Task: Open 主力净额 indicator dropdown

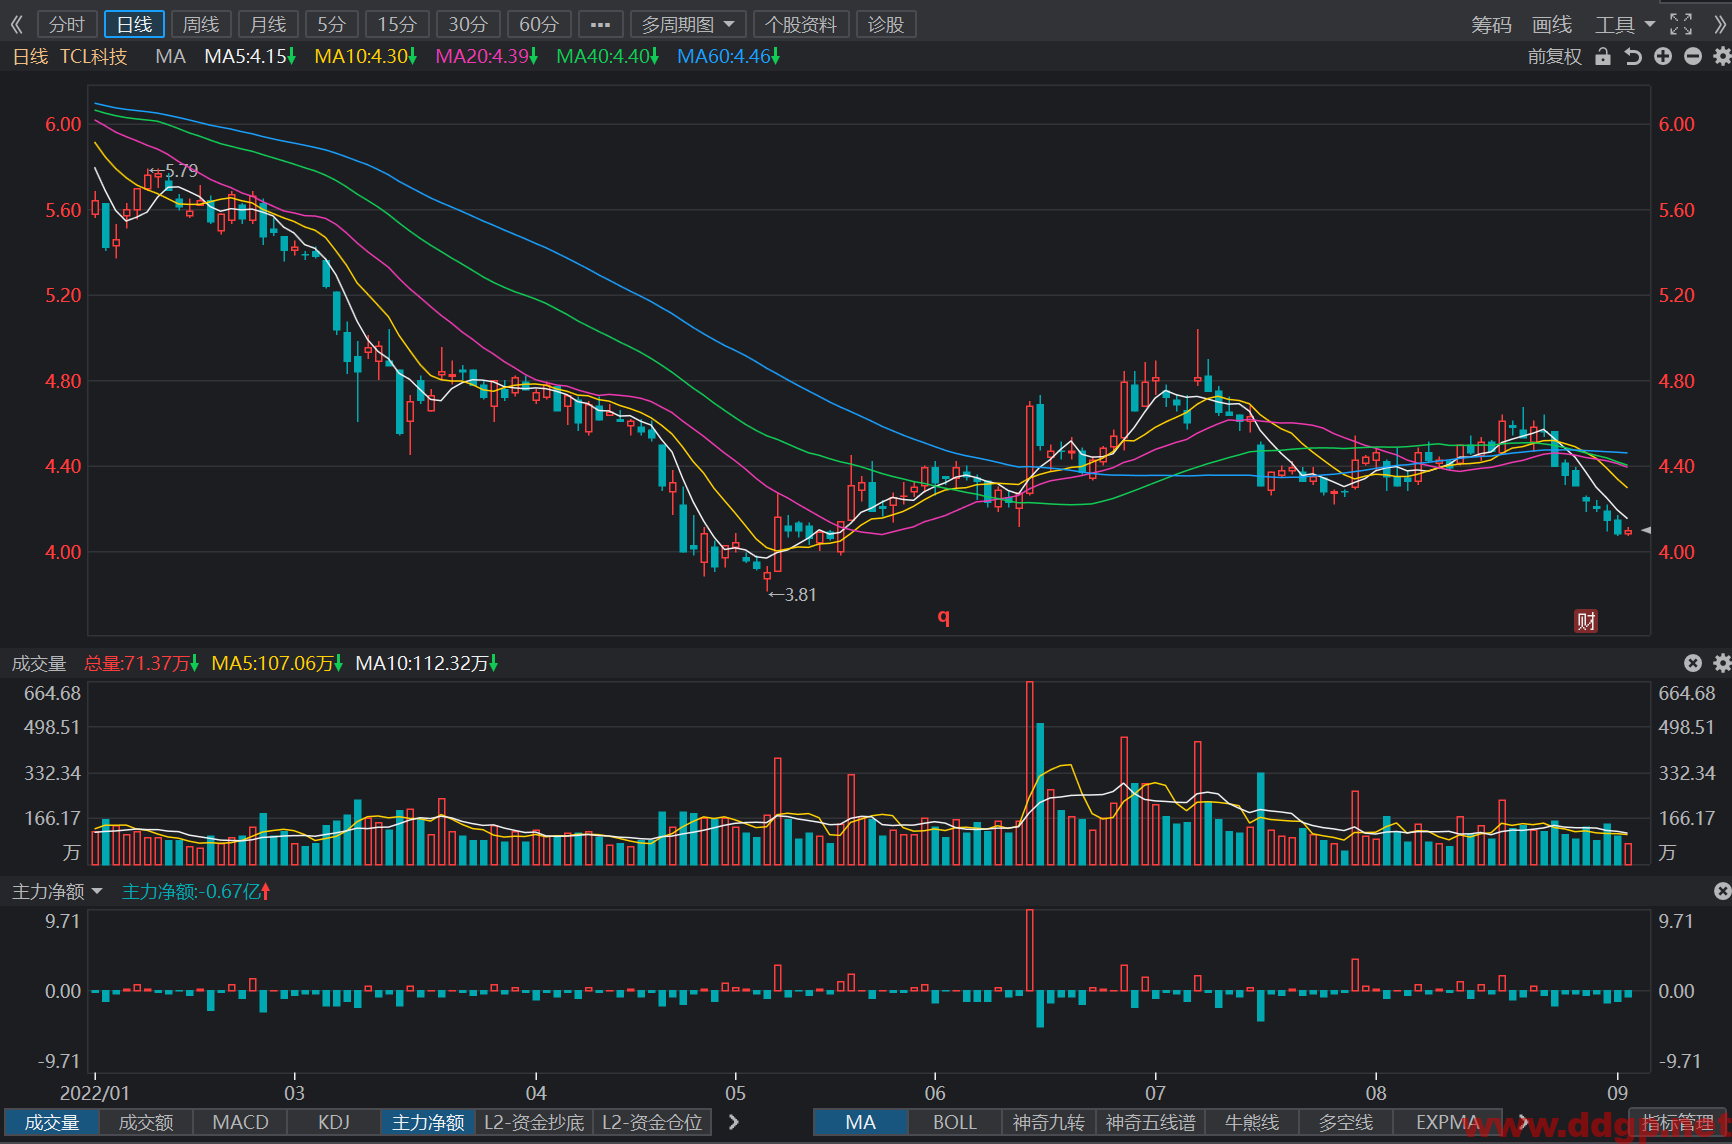Action: [x=57, y=891]
